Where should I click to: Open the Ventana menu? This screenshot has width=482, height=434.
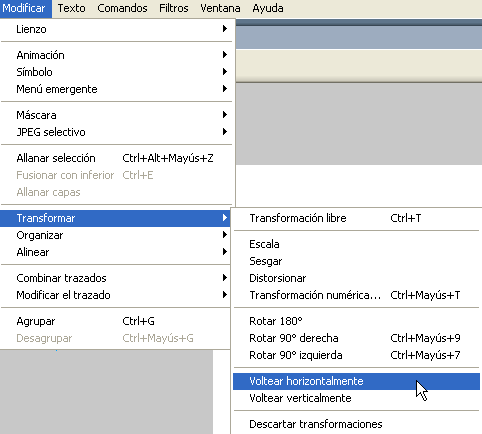click(220, 8)
